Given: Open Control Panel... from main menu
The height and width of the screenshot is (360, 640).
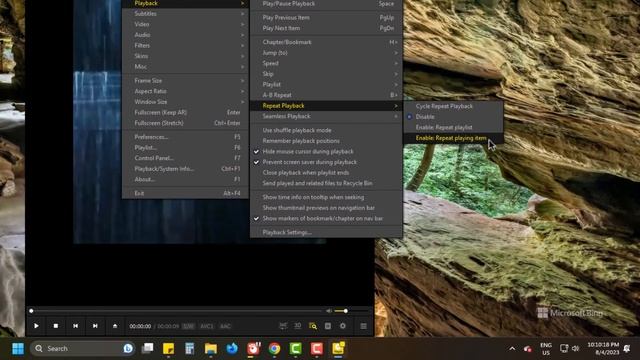Looking at the screenshot, I should [185, 158].
